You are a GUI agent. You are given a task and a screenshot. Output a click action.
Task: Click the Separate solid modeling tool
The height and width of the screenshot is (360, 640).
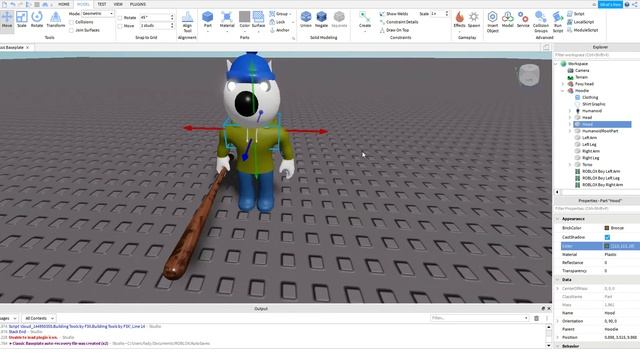pyautogui.click(x=339, y=20)
